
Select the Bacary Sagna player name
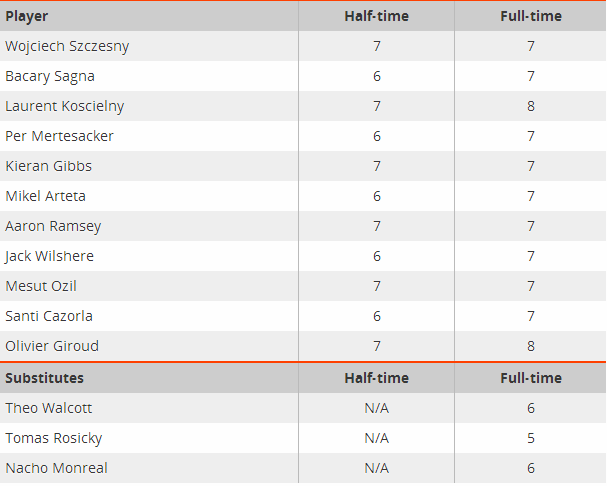50,76
